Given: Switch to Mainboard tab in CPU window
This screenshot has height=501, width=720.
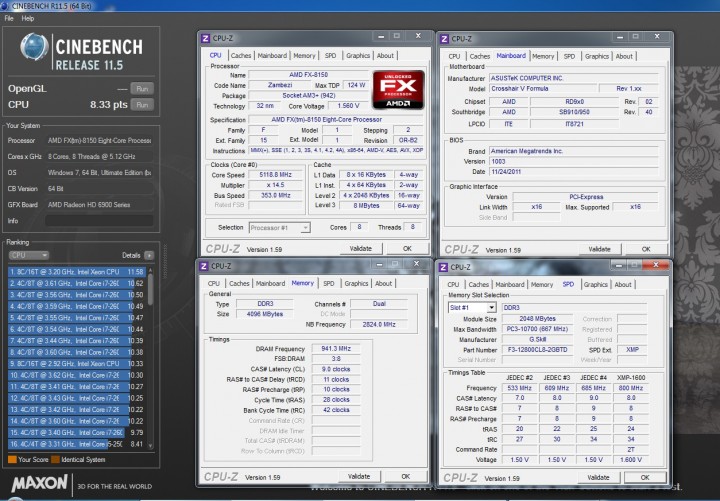Looking at the screenshot, I should pyautogui.click(x=272, y=56).
